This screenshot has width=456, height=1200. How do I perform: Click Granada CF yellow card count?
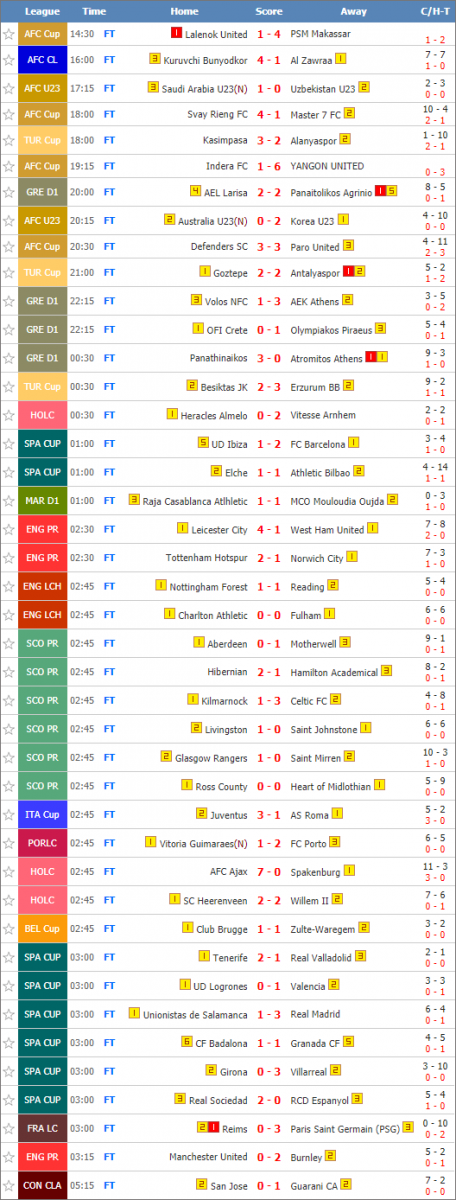tap(349, 1042)
